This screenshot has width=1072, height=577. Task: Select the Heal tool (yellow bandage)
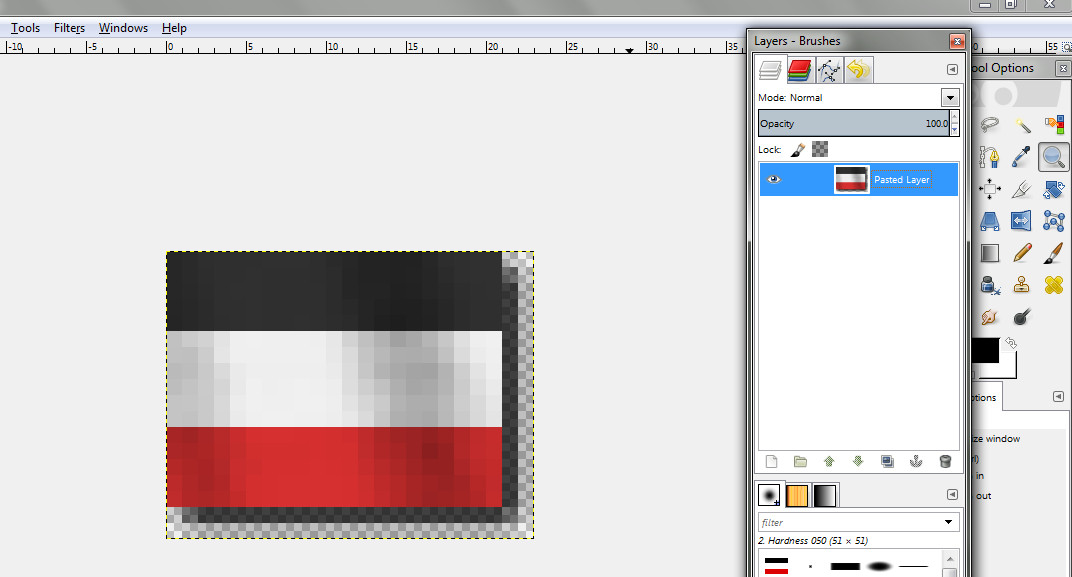1053,285
